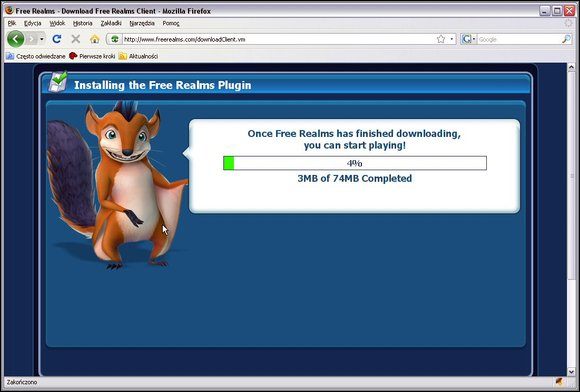Screen dimensions: 580x392
Task: Click the squirrel mascot image
Action: pos(117,185)
